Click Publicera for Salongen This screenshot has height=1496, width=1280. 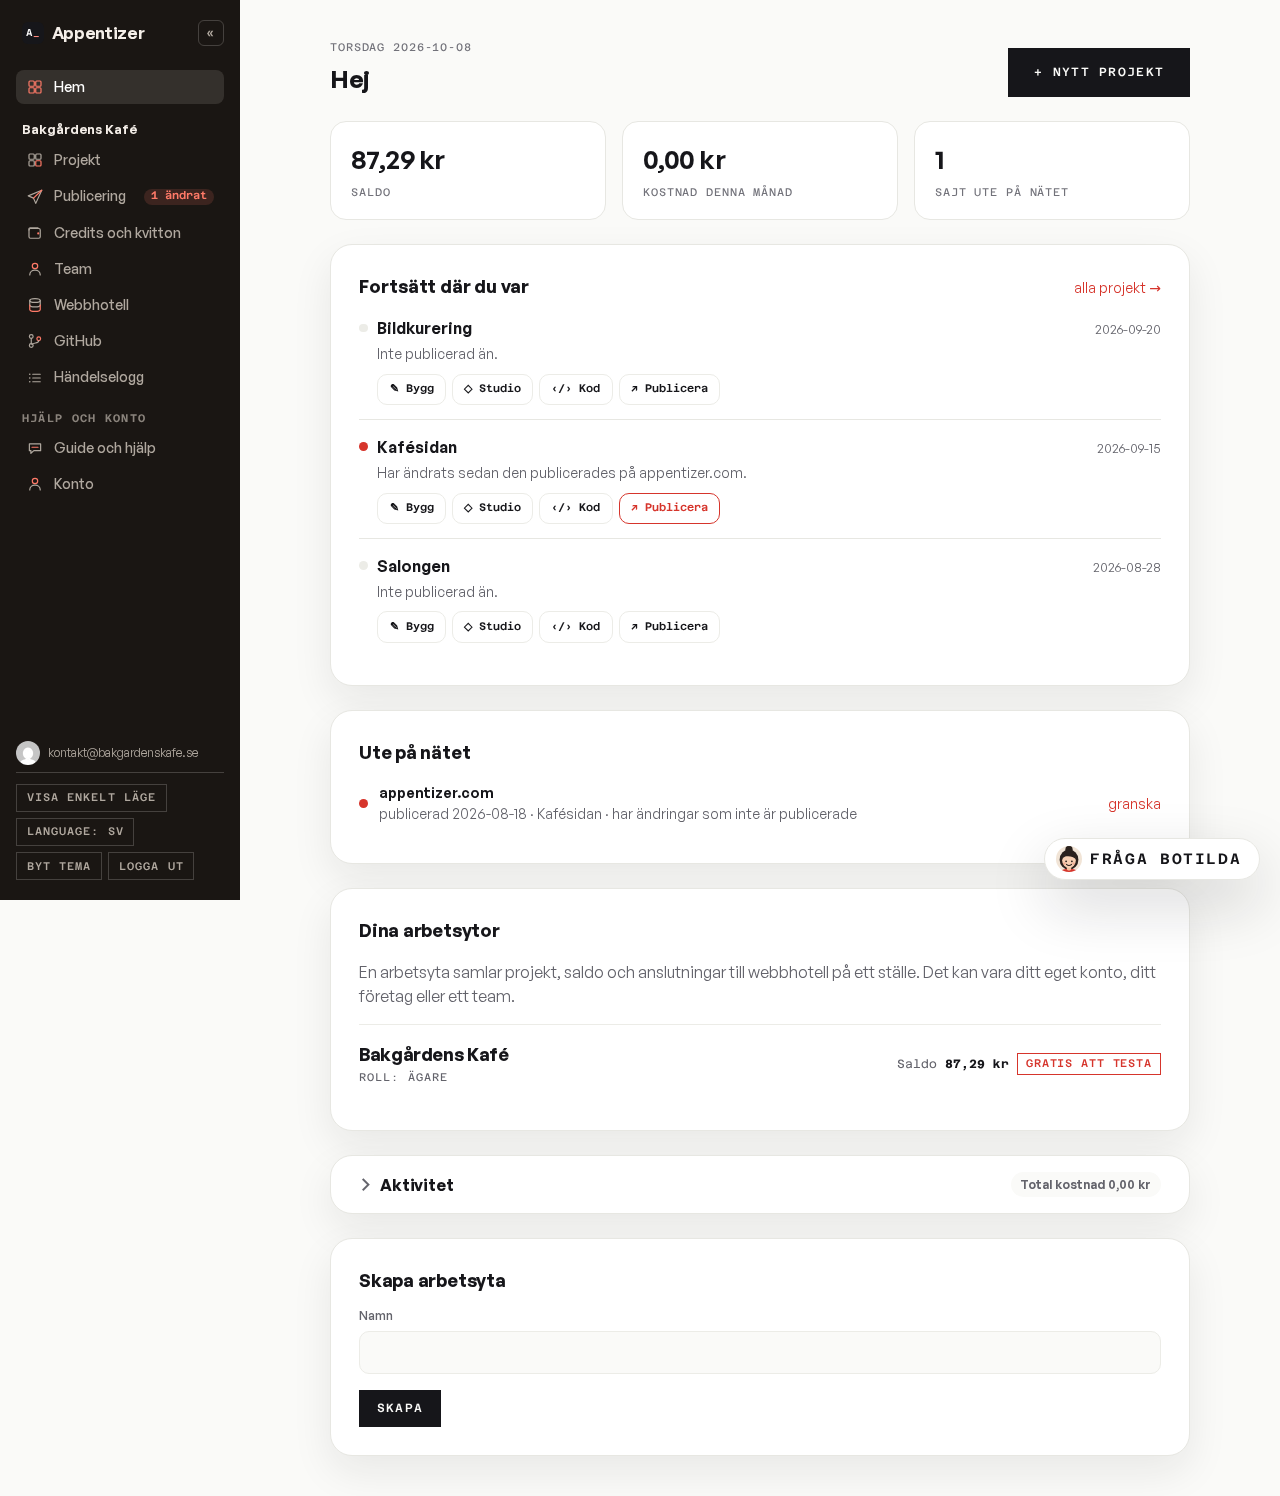point(669,627)
